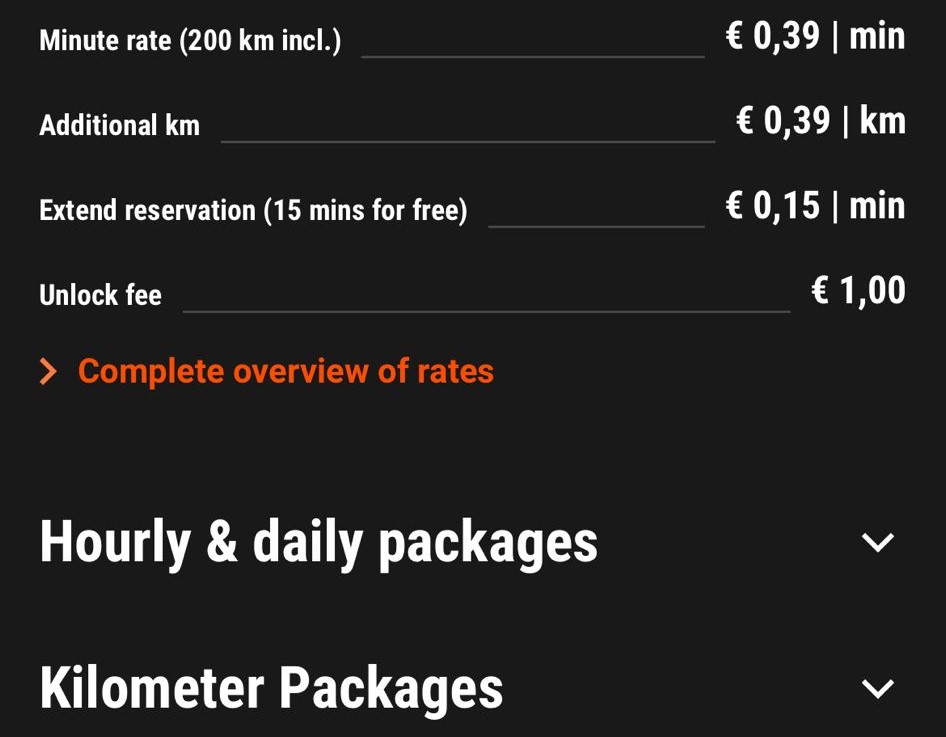Select the Unlock fee label
Screen dimensions: 946x737
click(100, 295)
